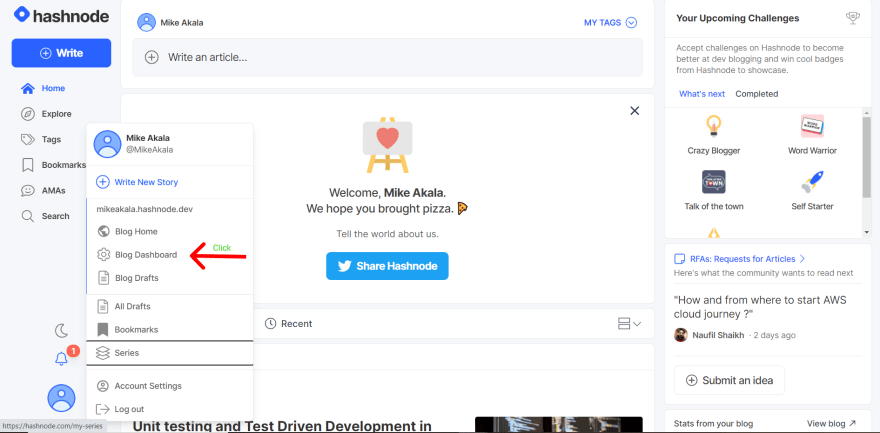The height and width of the screenshot is (433, 880).
Task: Click the Talk of the town badge
Action: click(714, 191)
